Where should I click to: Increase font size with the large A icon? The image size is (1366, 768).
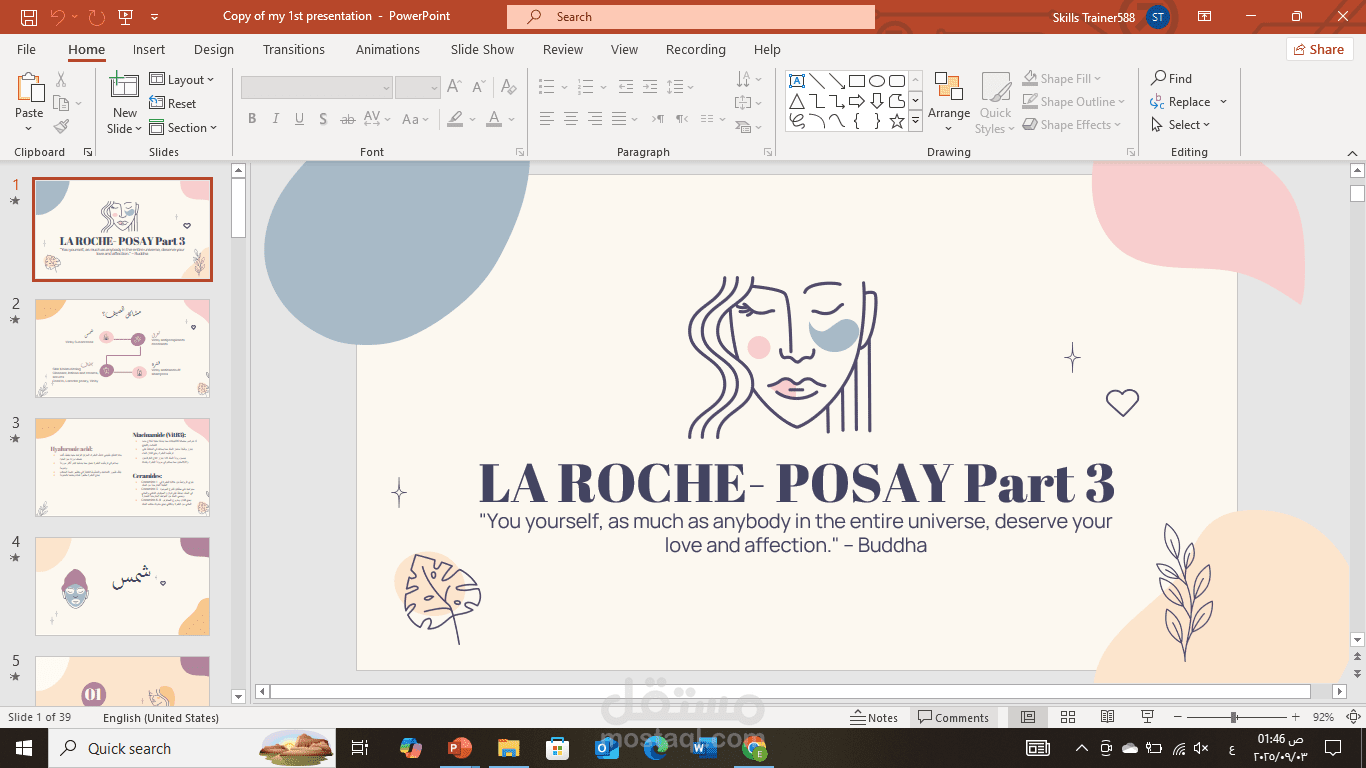tap(454, 87)
